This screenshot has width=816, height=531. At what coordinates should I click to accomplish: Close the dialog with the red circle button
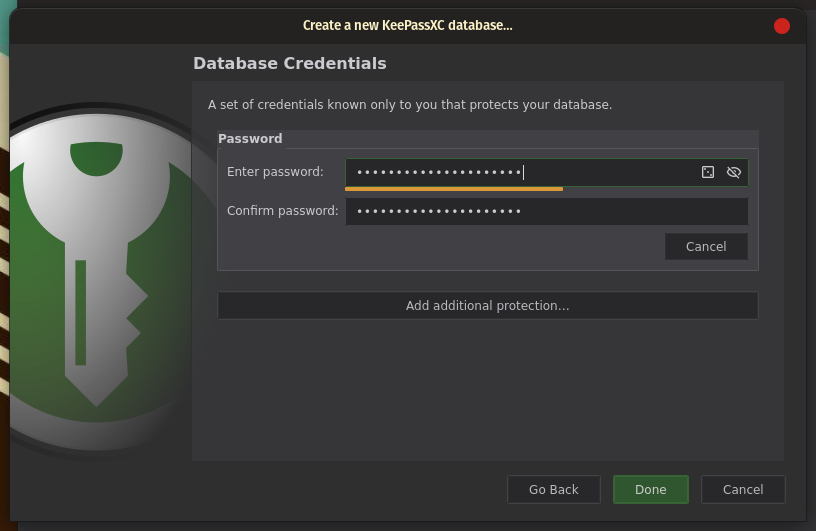point(782,26)
